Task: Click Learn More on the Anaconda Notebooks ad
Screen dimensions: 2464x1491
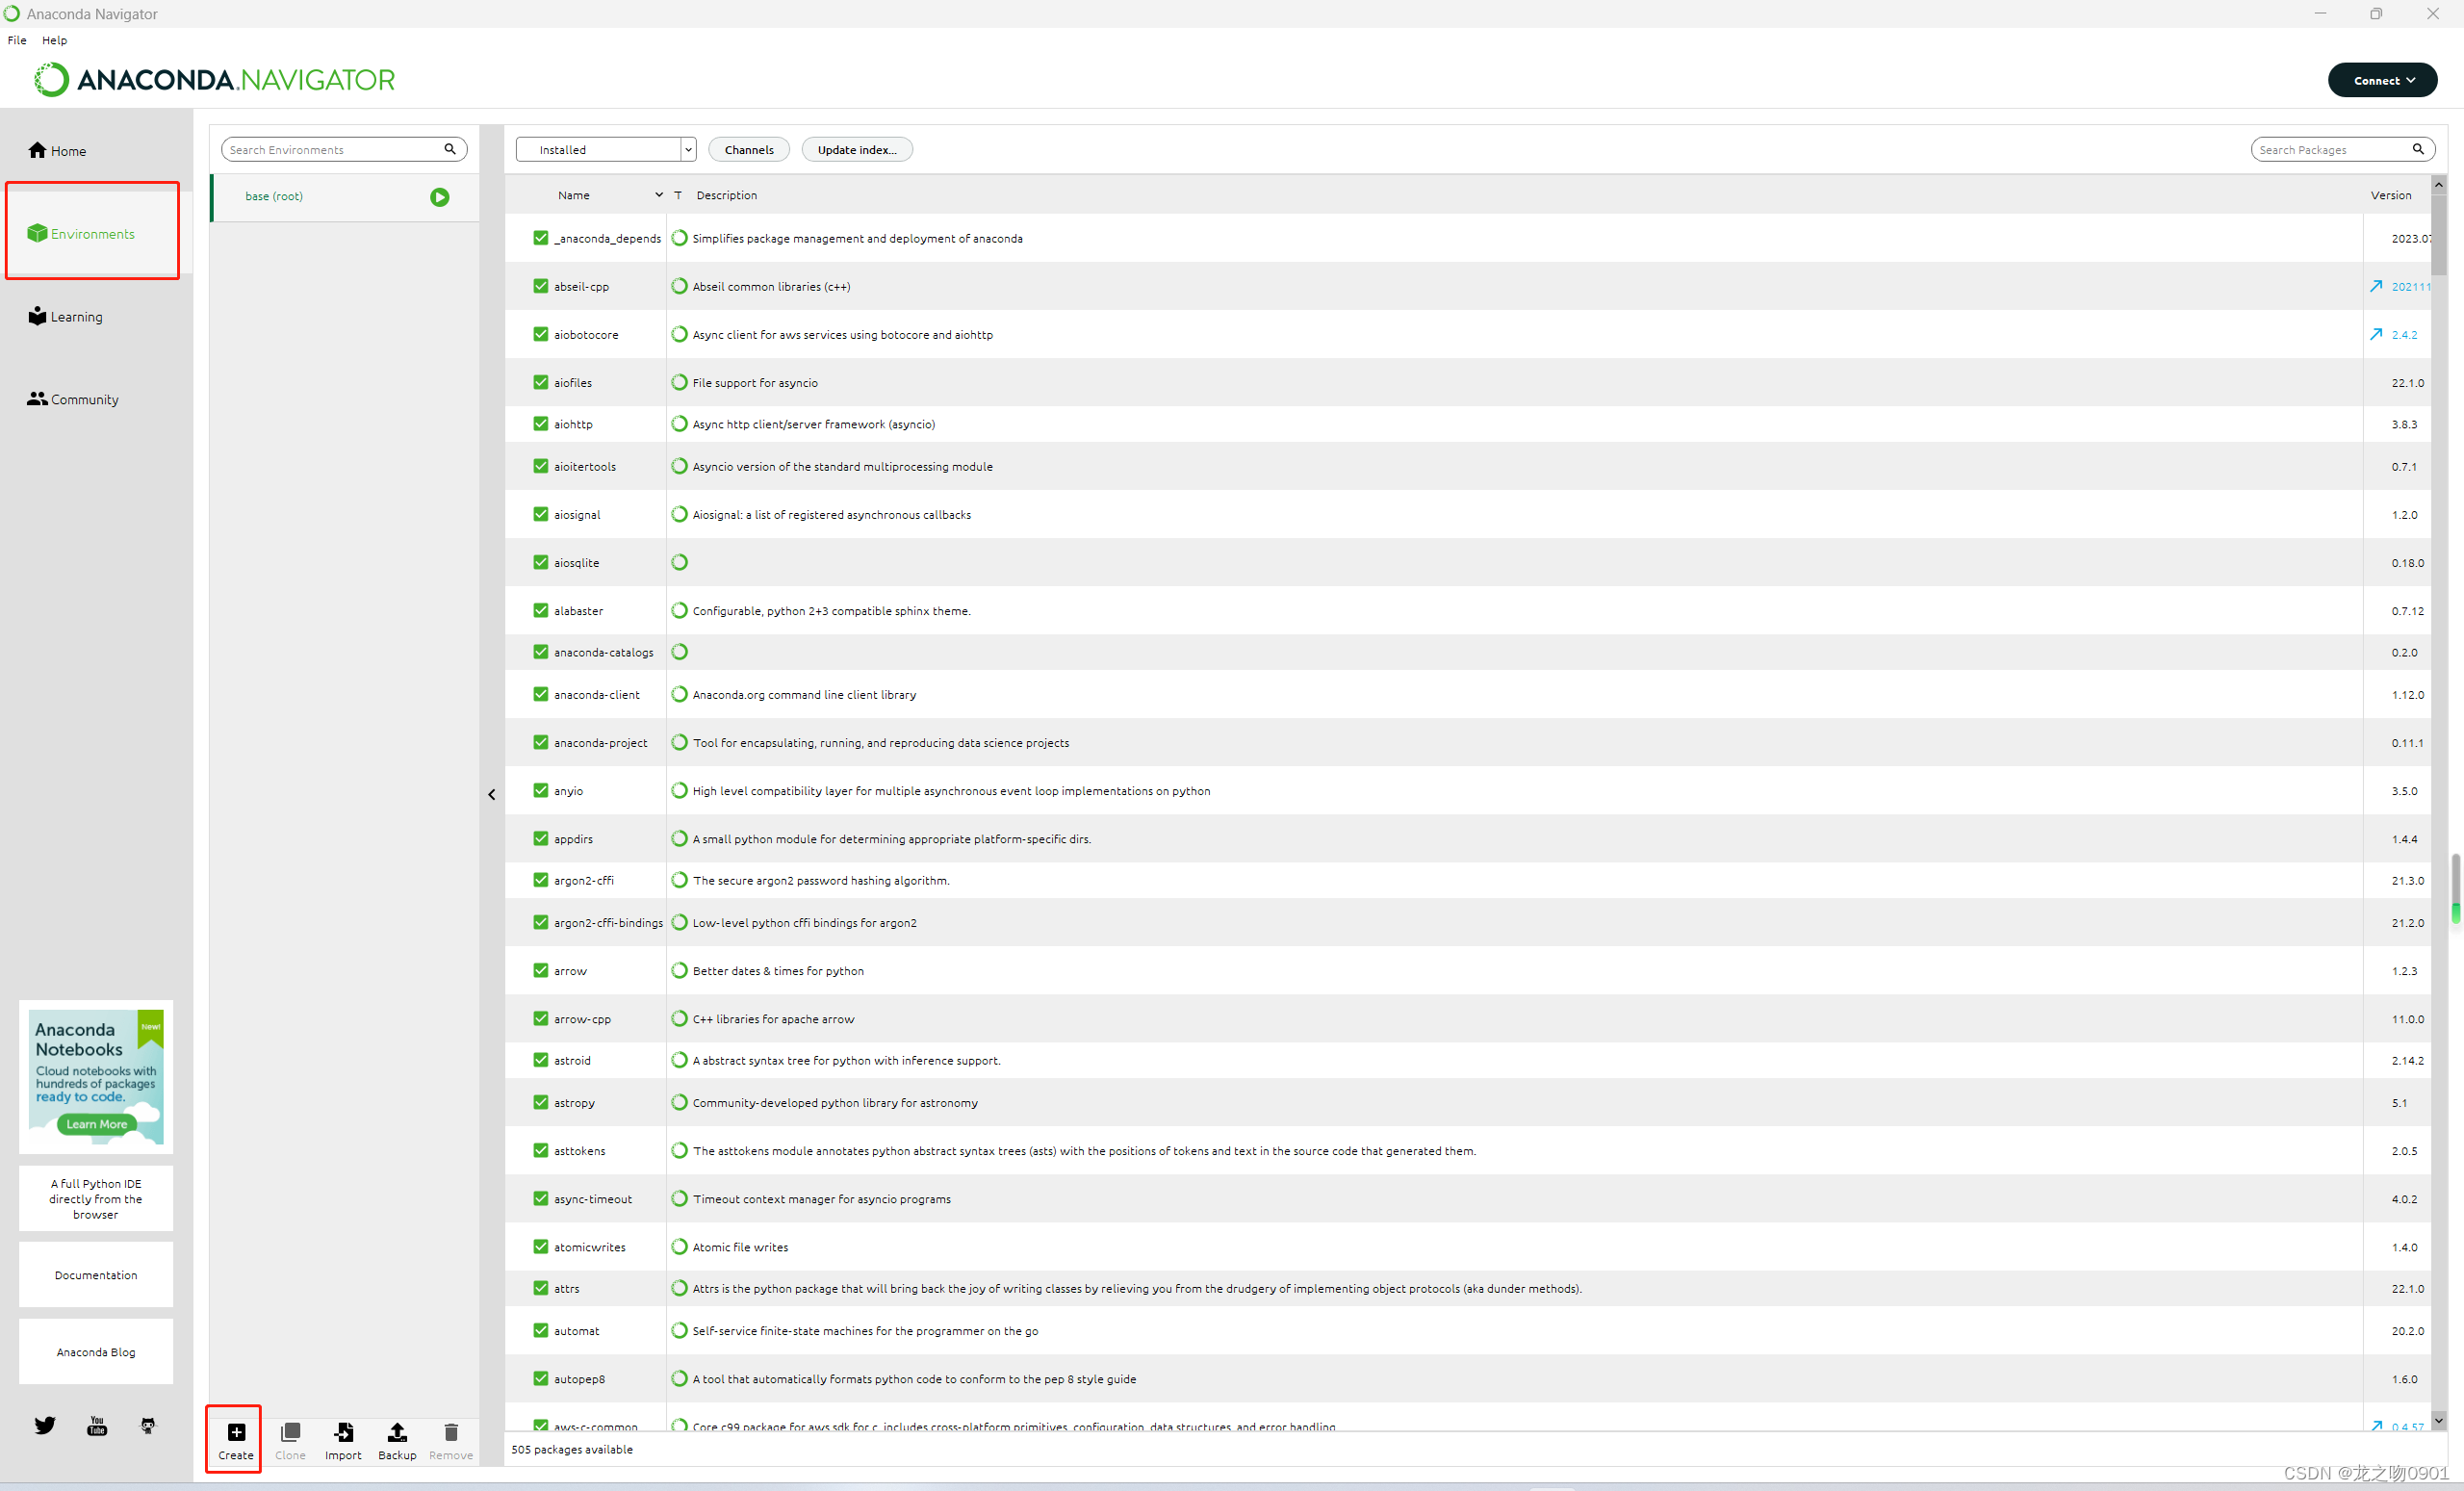Action: (96, 1124)
